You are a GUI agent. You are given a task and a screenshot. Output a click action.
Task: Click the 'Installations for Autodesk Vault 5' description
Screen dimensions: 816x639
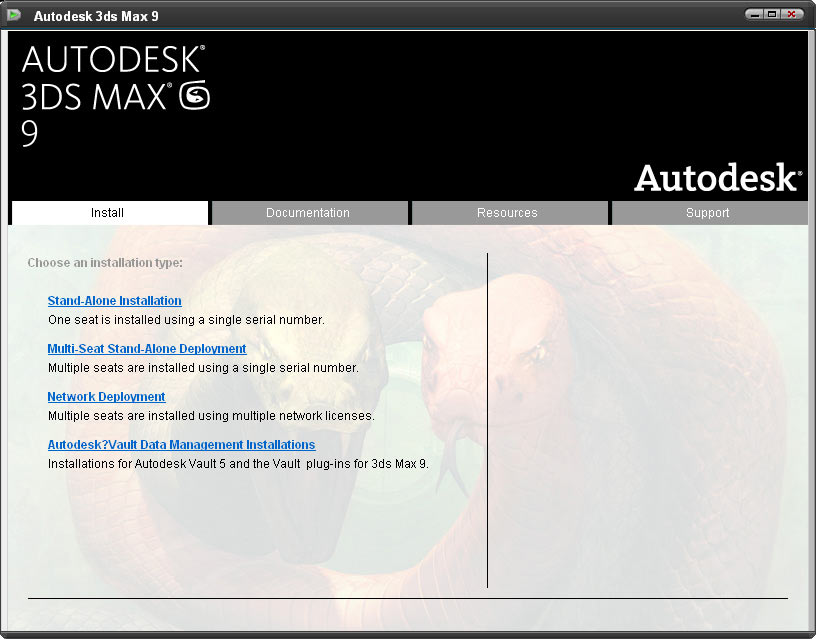click(238, 464)
